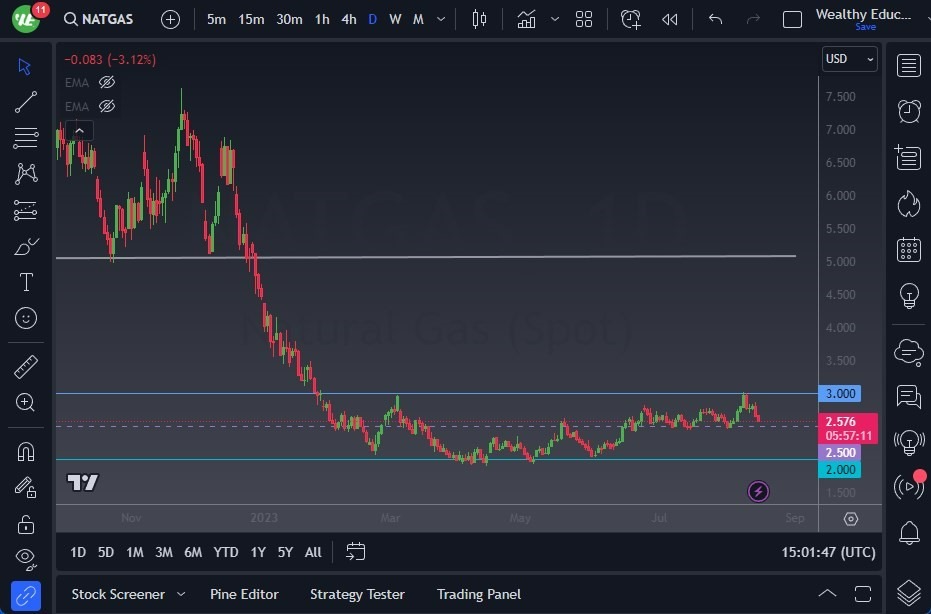Toggle magnet mode for drawings
The image size is (931, 614).
tap(26, 452)
